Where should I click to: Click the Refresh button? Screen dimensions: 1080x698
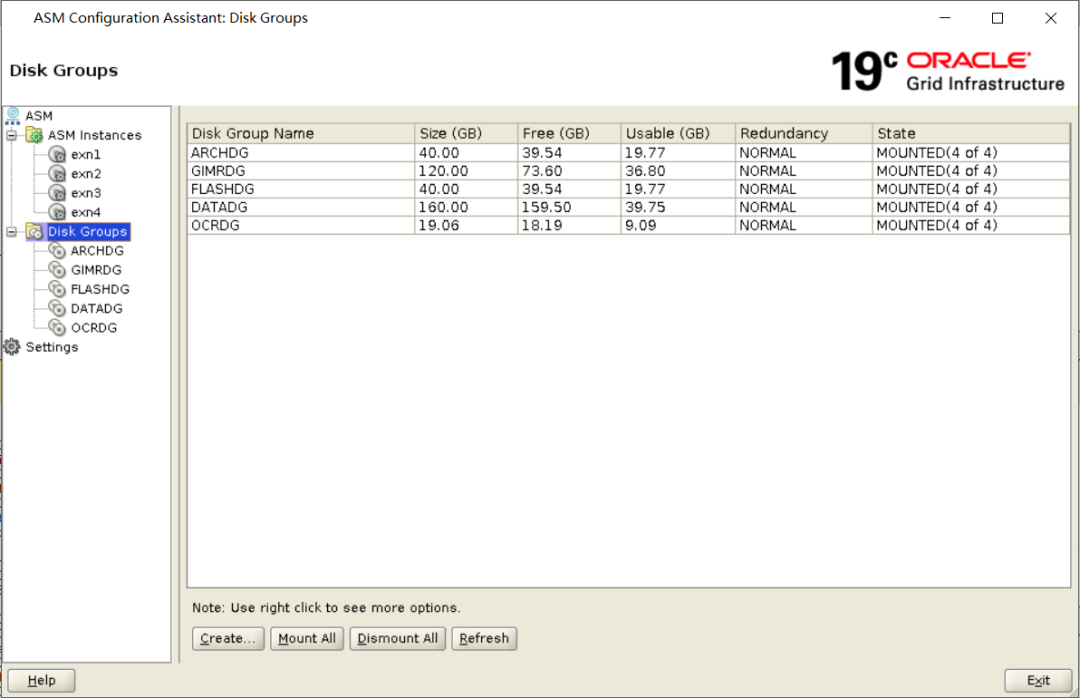pyautogui.click(x=484, y=639)
